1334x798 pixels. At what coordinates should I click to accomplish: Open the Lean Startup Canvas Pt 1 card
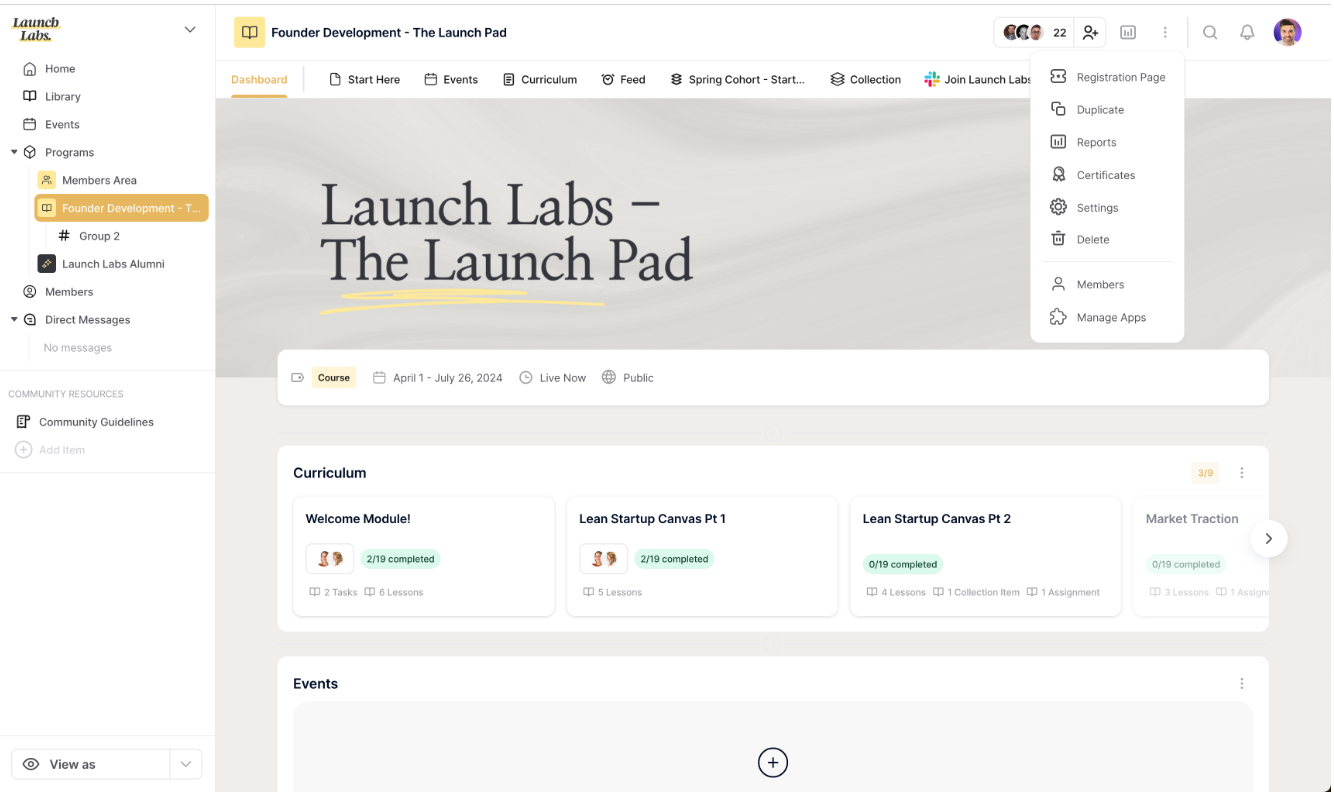point(702,556)
